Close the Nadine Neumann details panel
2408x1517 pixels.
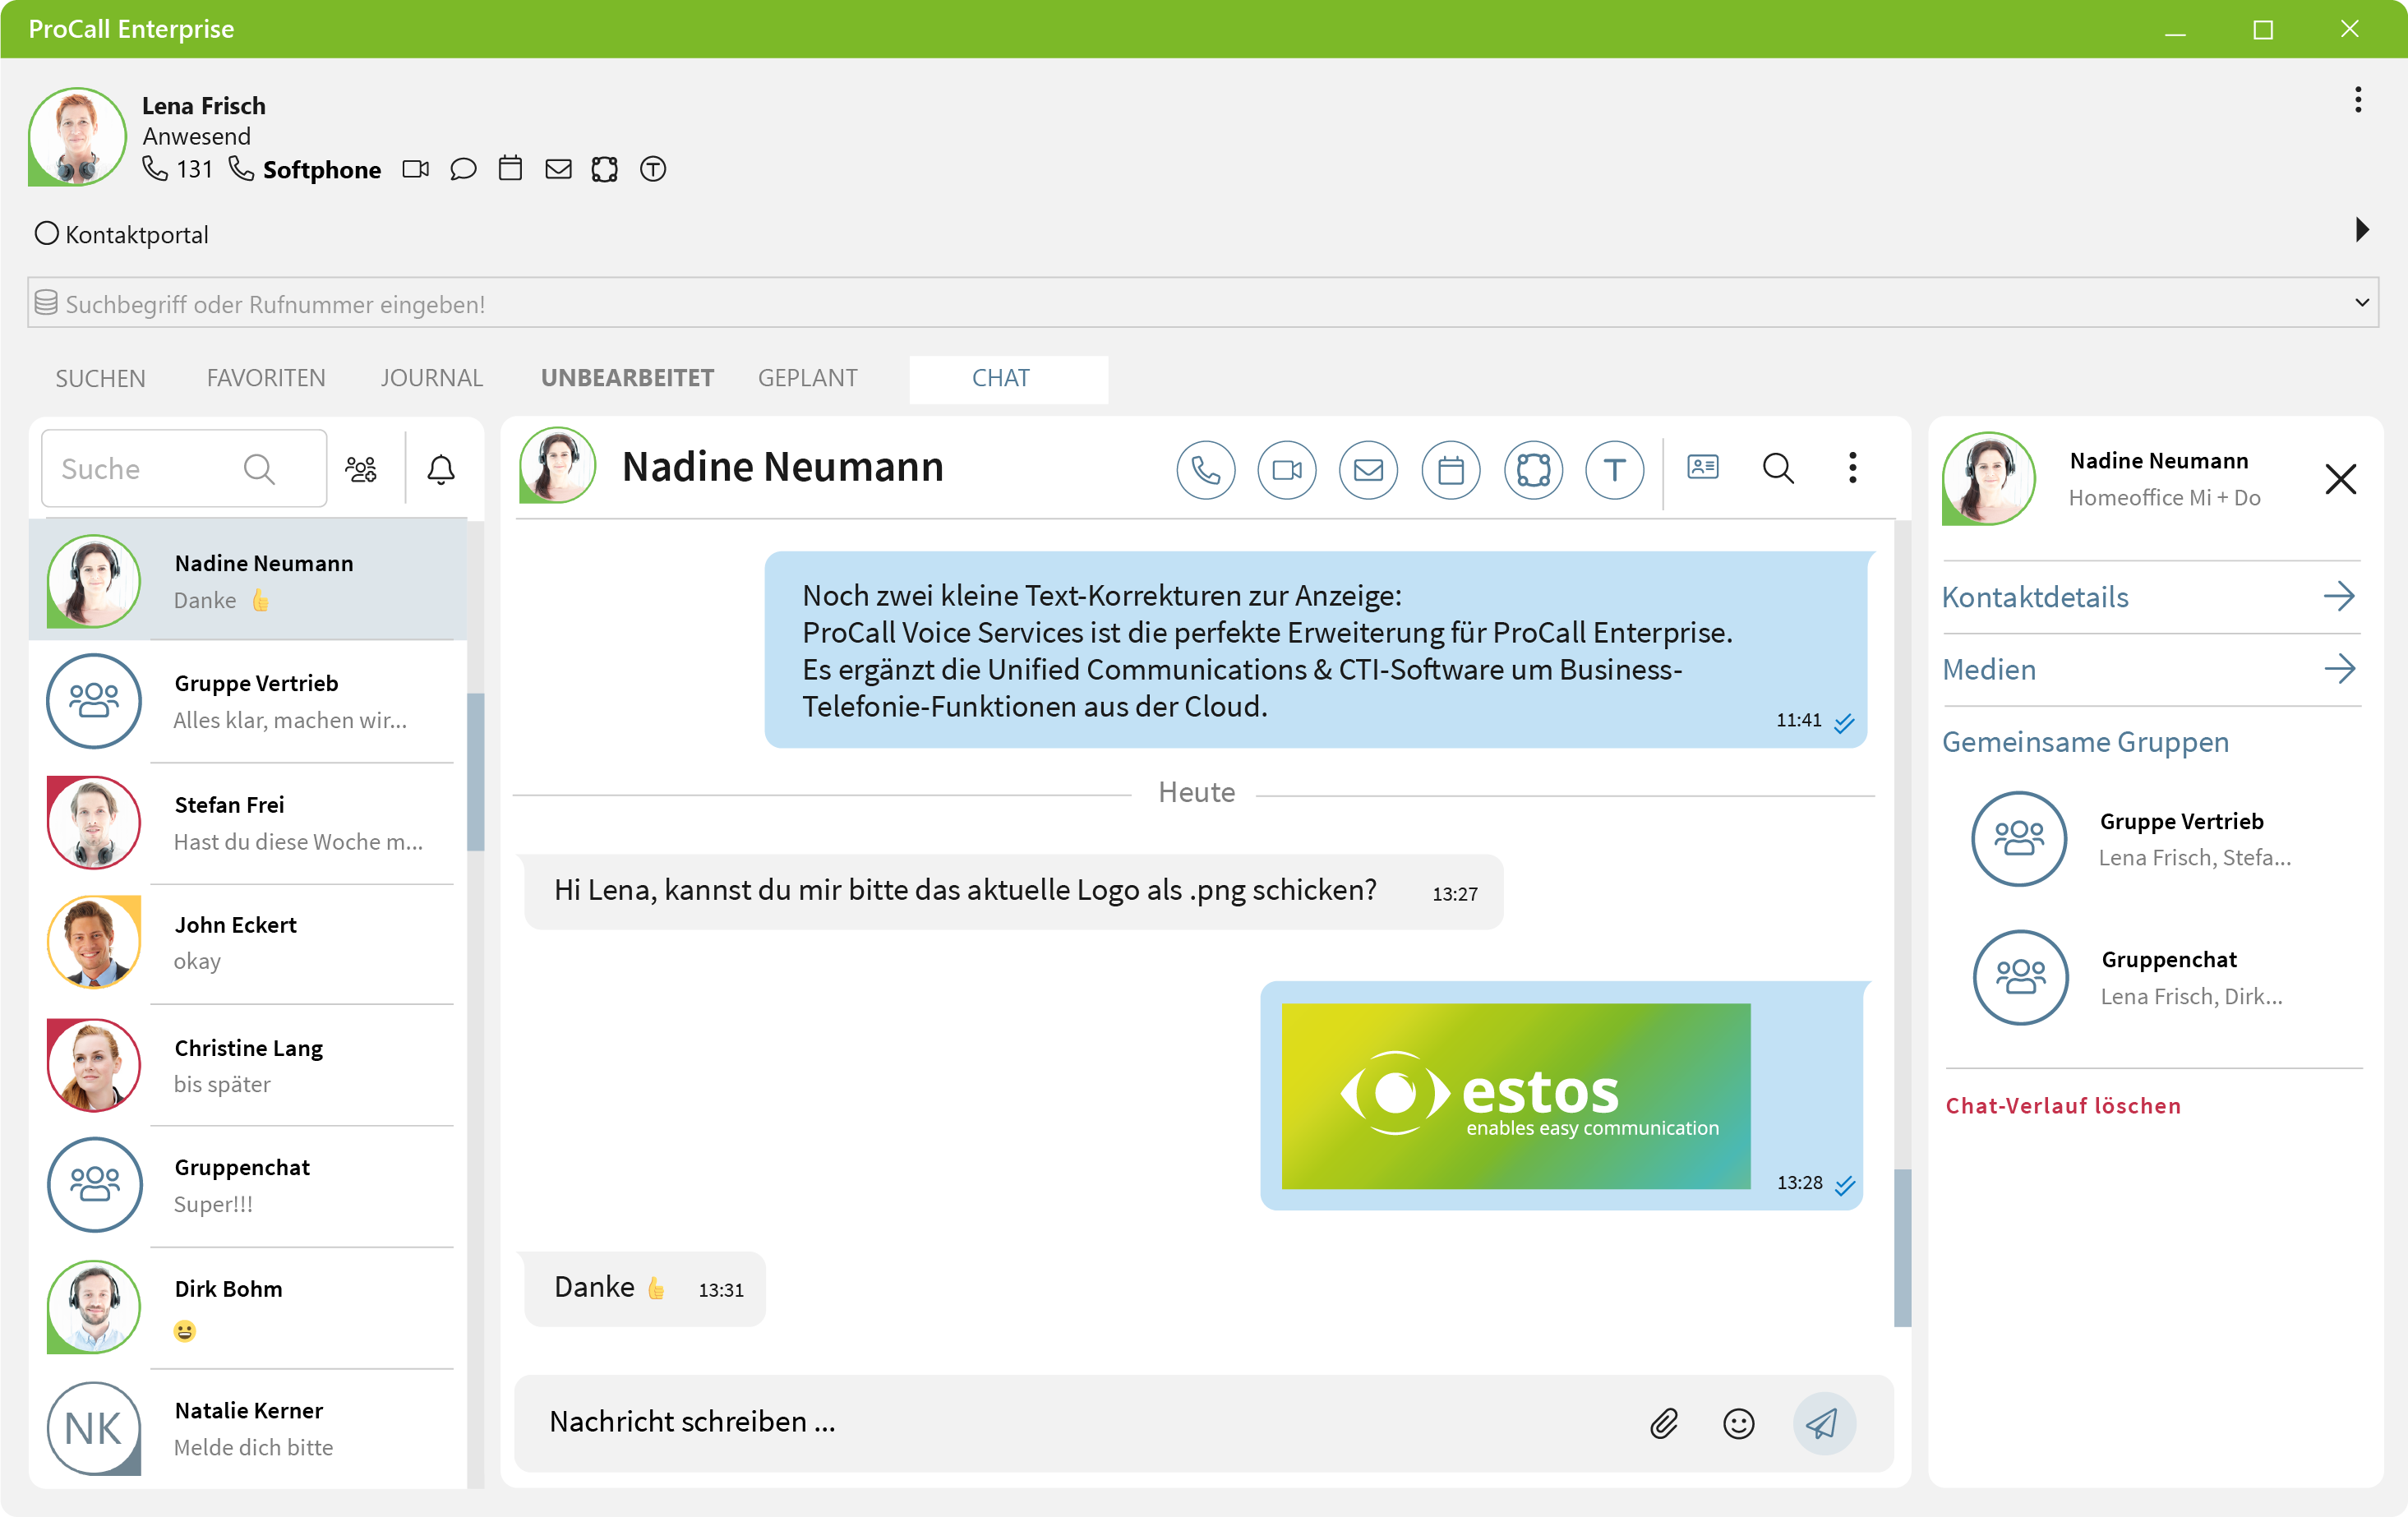click(2340, 479)
